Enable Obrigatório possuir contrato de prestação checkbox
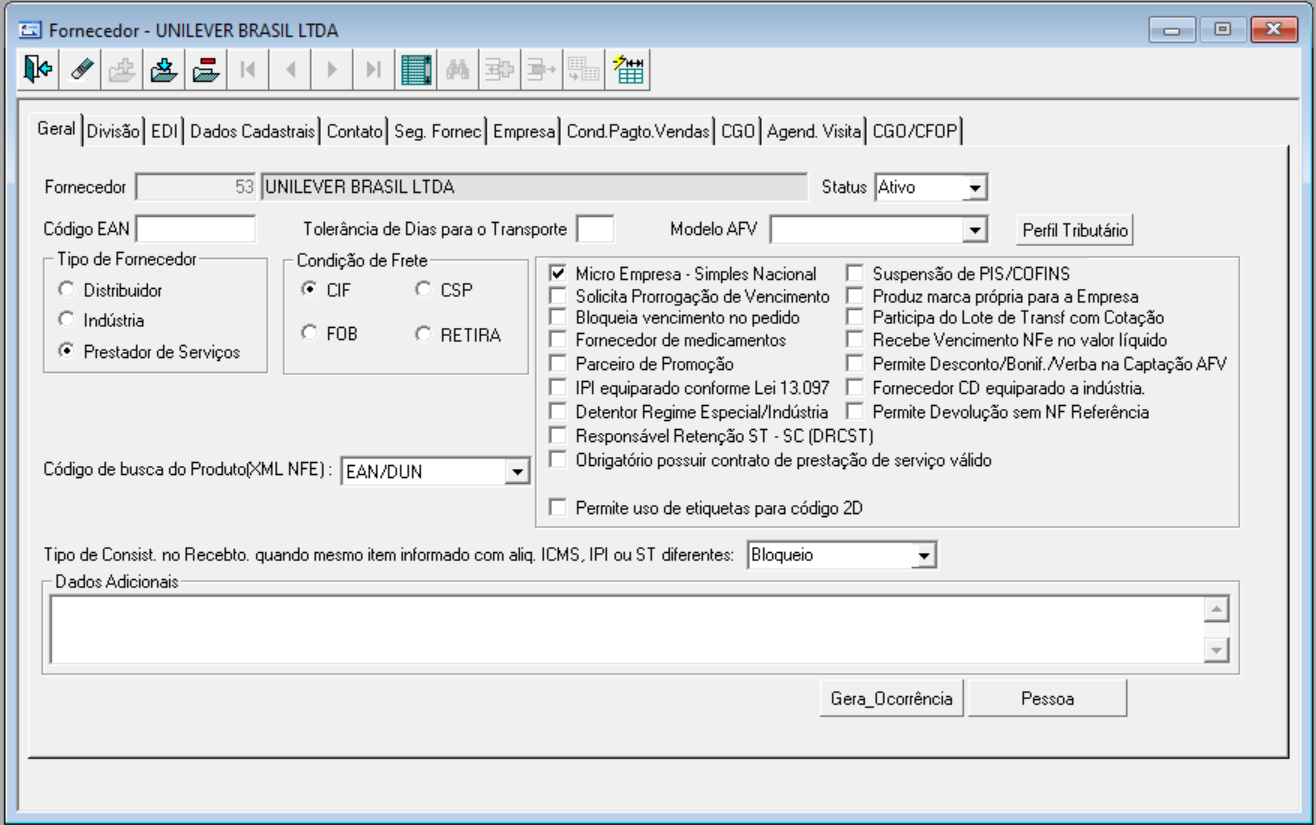This screenshot has width=1316, height=825. pyautogui.click(x=558, y=459)
